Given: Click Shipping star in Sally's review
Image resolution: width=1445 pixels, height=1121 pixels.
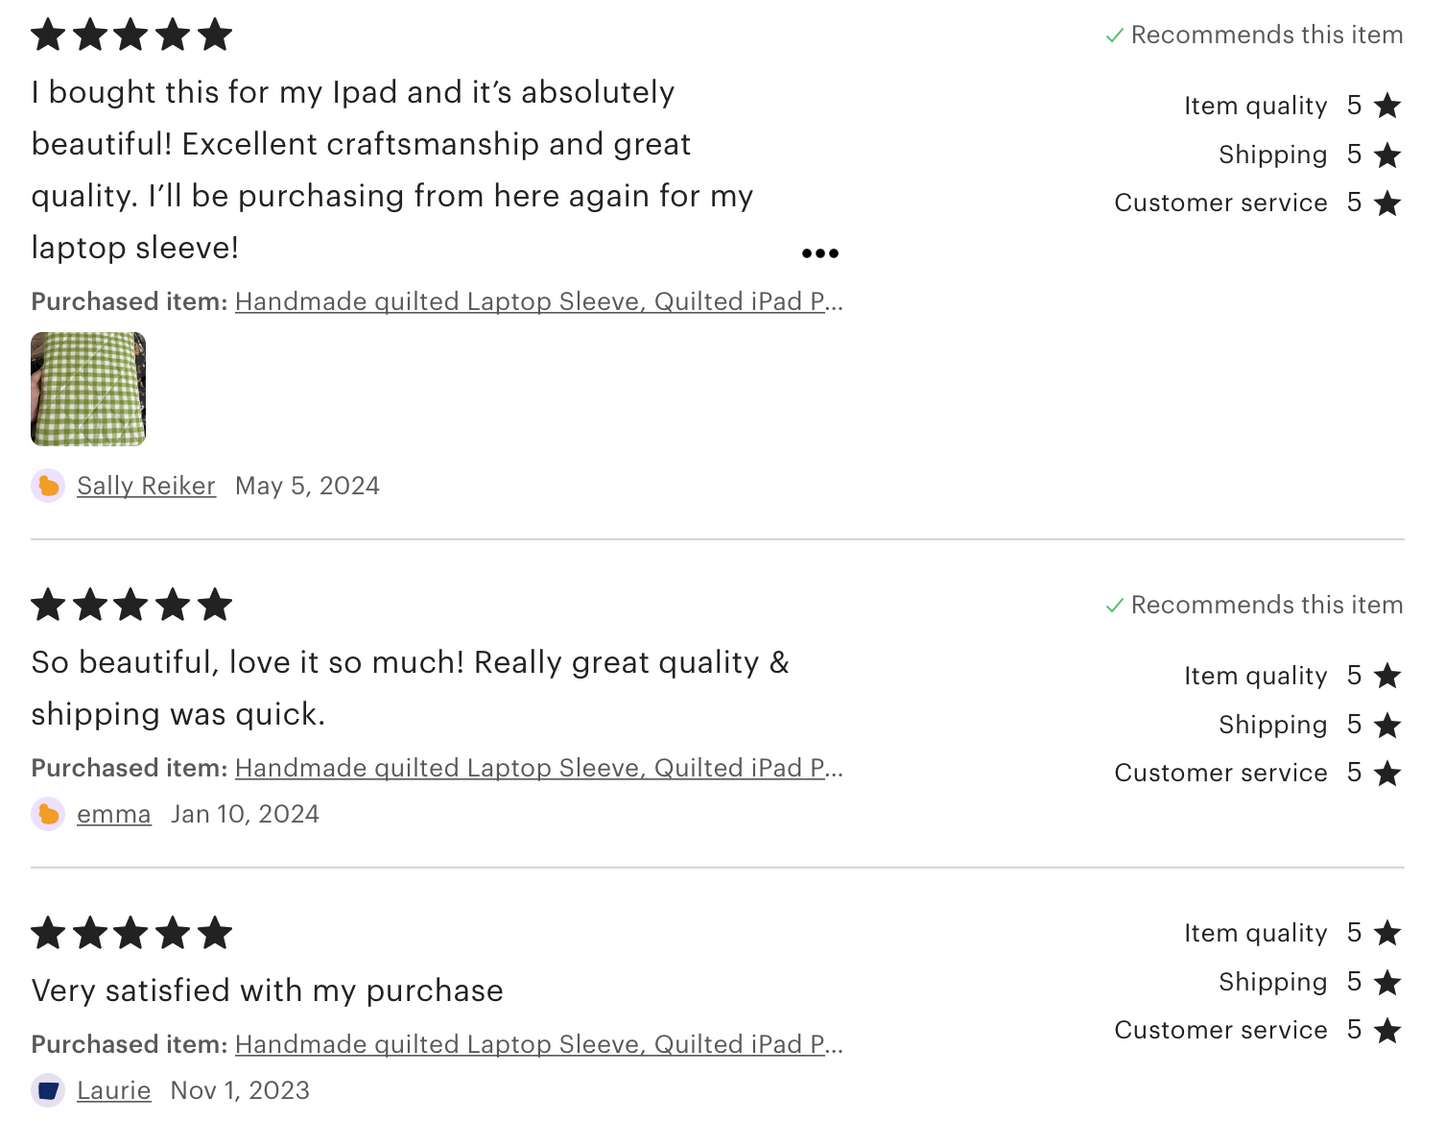Looking at the screenshot, I should click(1387, 155).
